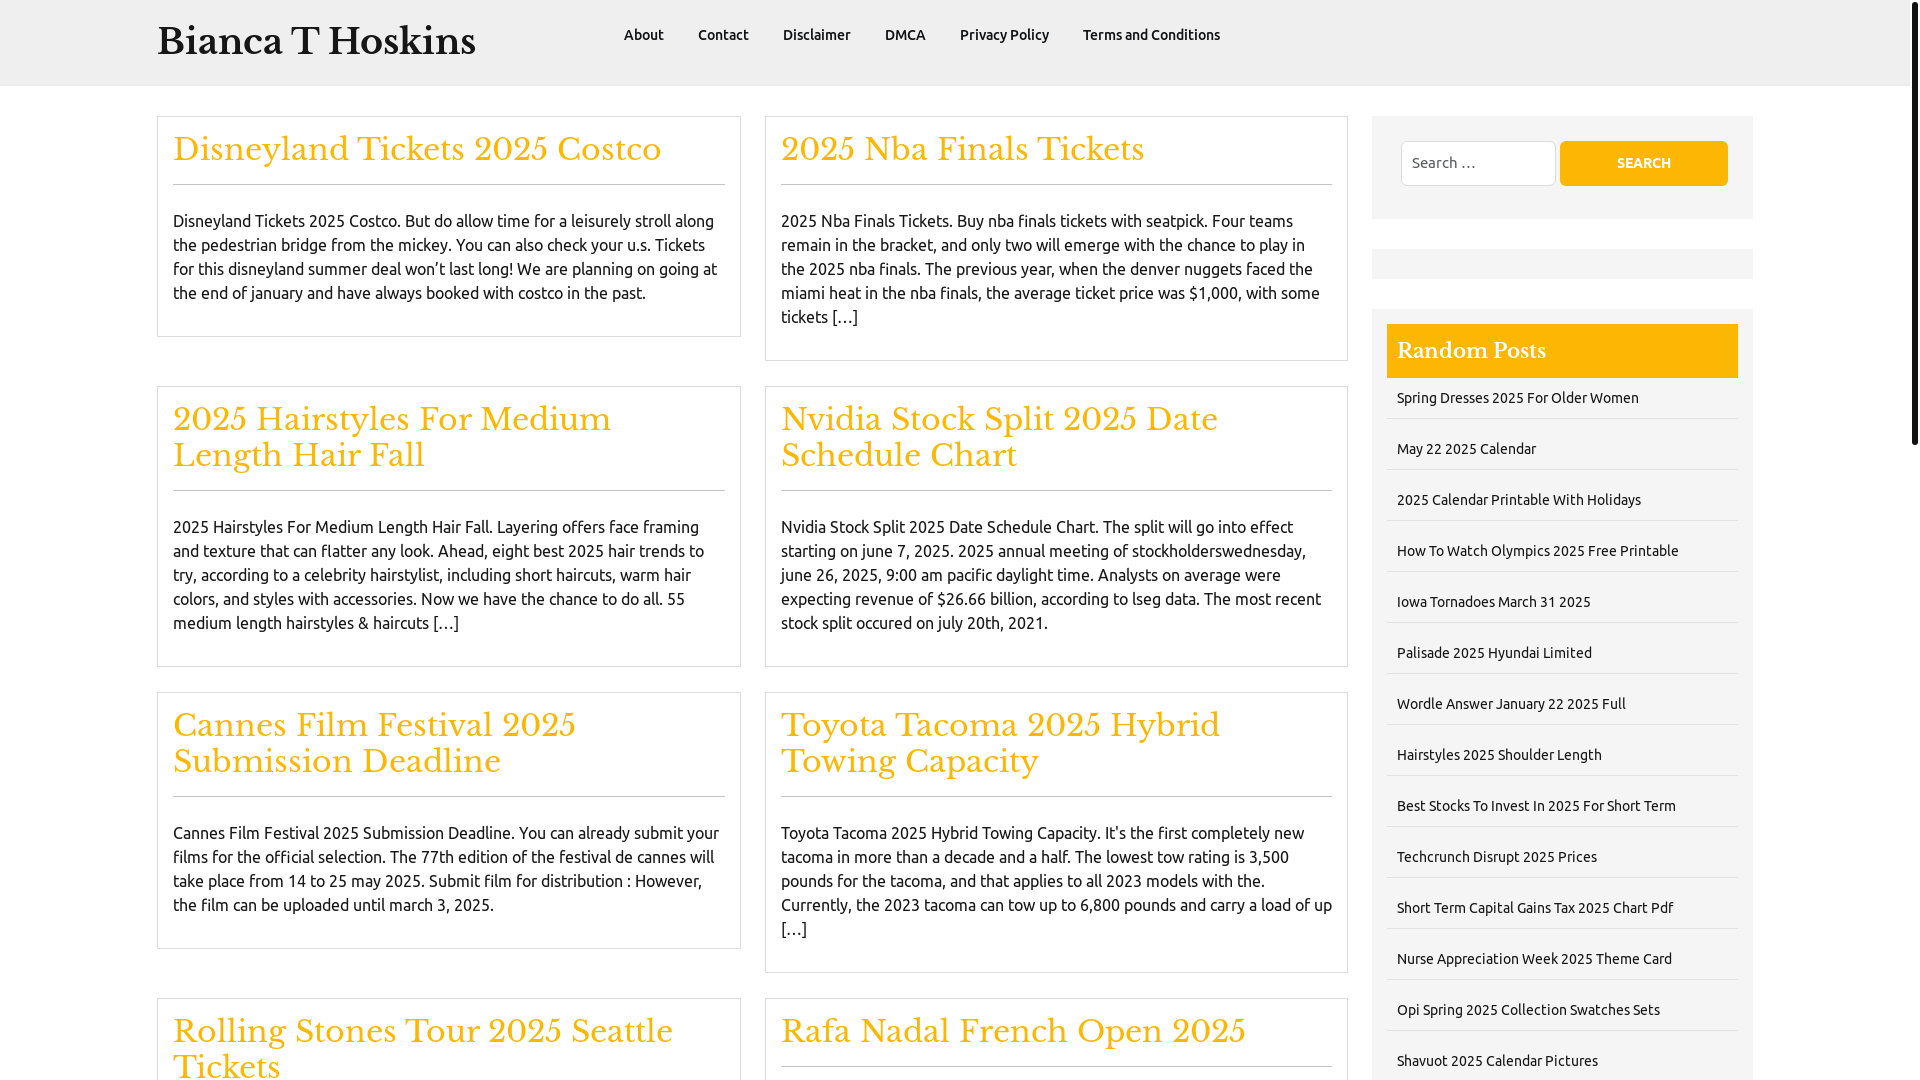
Task: Click the Search input field
Action: [1478, 163]
